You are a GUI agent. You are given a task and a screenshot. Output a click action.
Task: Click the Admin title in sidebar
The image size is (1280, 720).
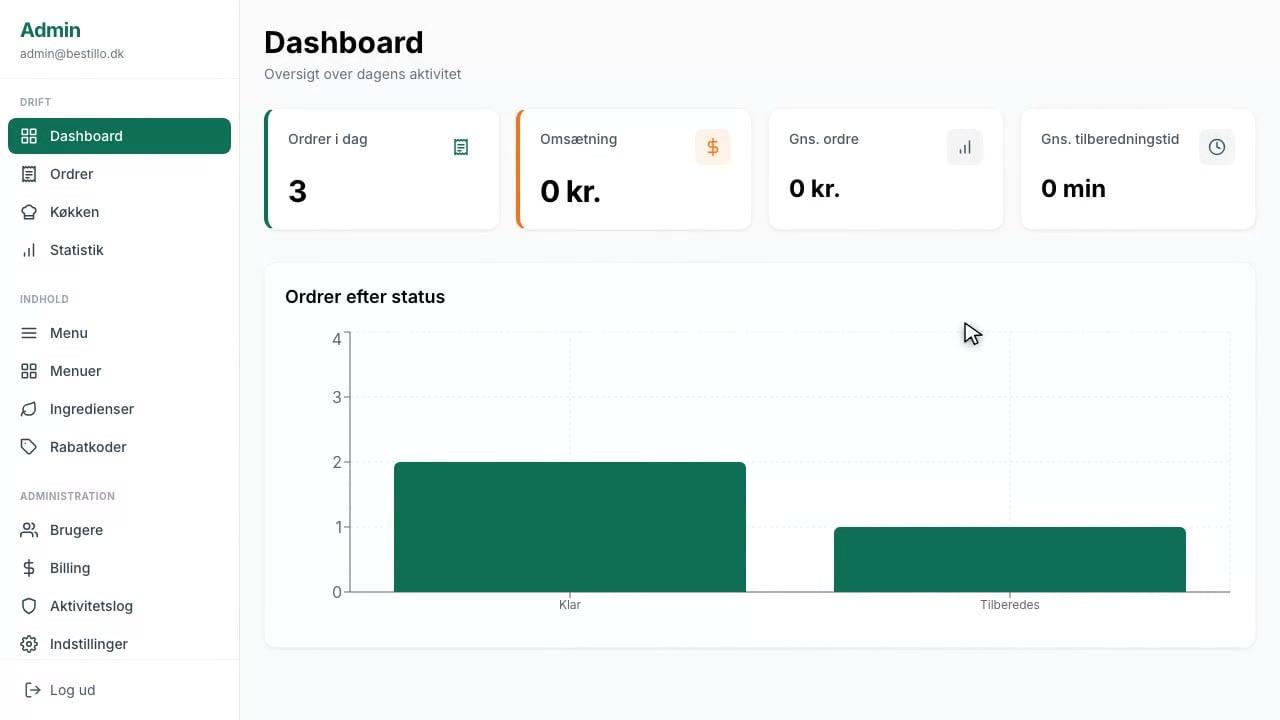click(50, 30)
